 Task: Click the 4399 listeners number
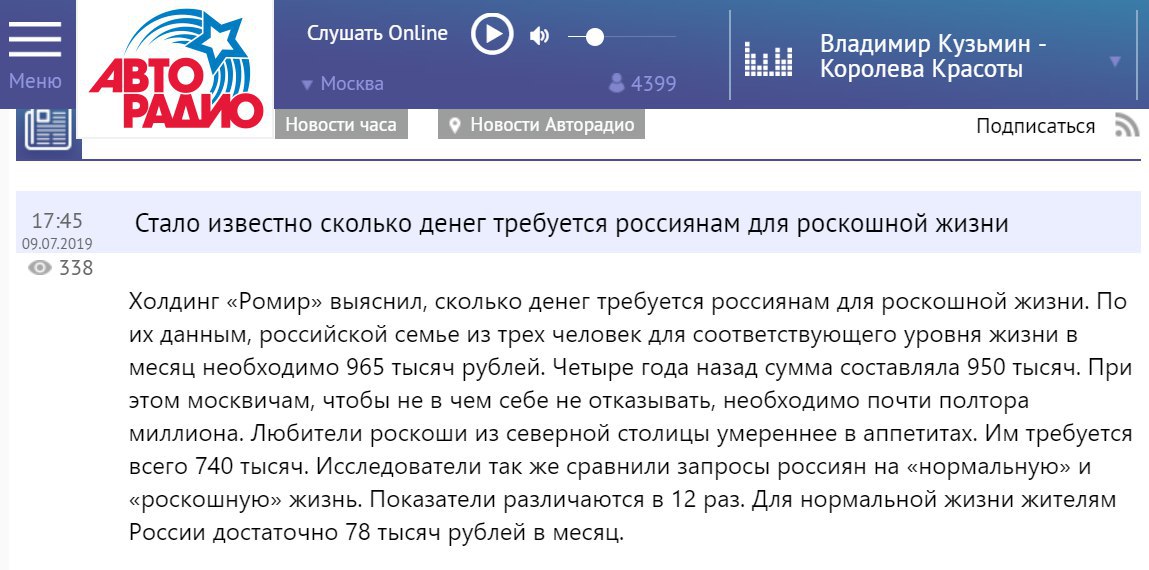click(x=654, y=84)
